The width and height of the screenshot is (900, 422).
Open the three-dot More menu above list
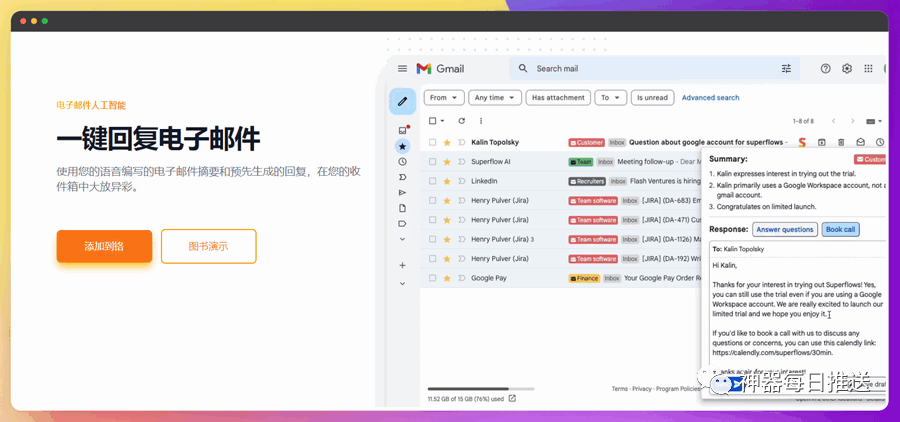tap(481, 121)
